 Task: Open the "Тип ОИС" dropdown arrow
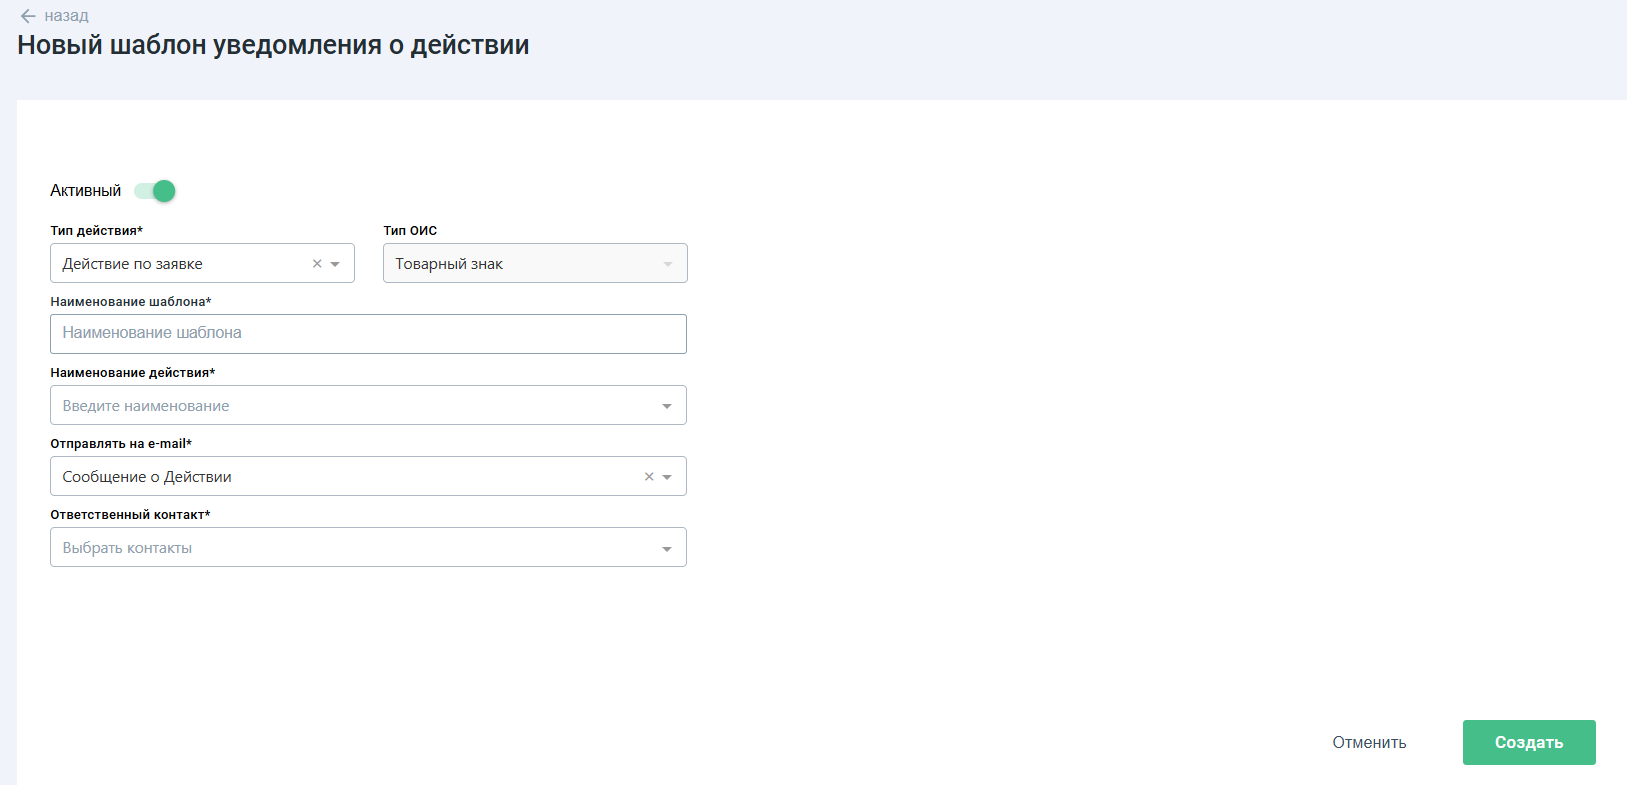pyautogui.click(x=668, y=264)
